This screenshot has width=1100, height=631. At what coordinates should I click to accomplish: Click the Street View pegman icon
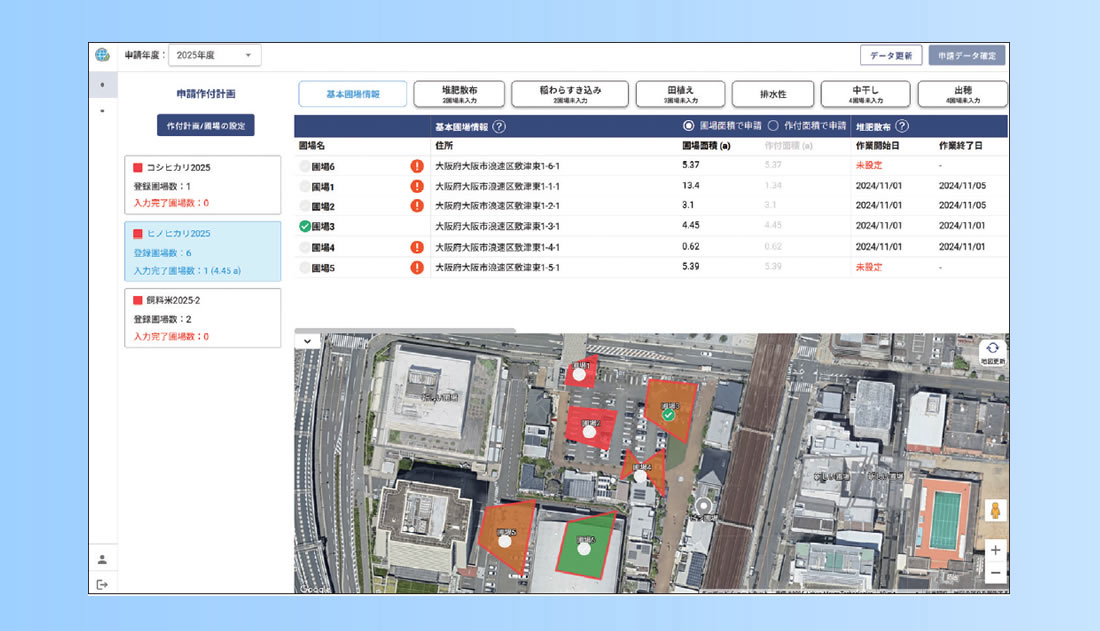(995, 511)
